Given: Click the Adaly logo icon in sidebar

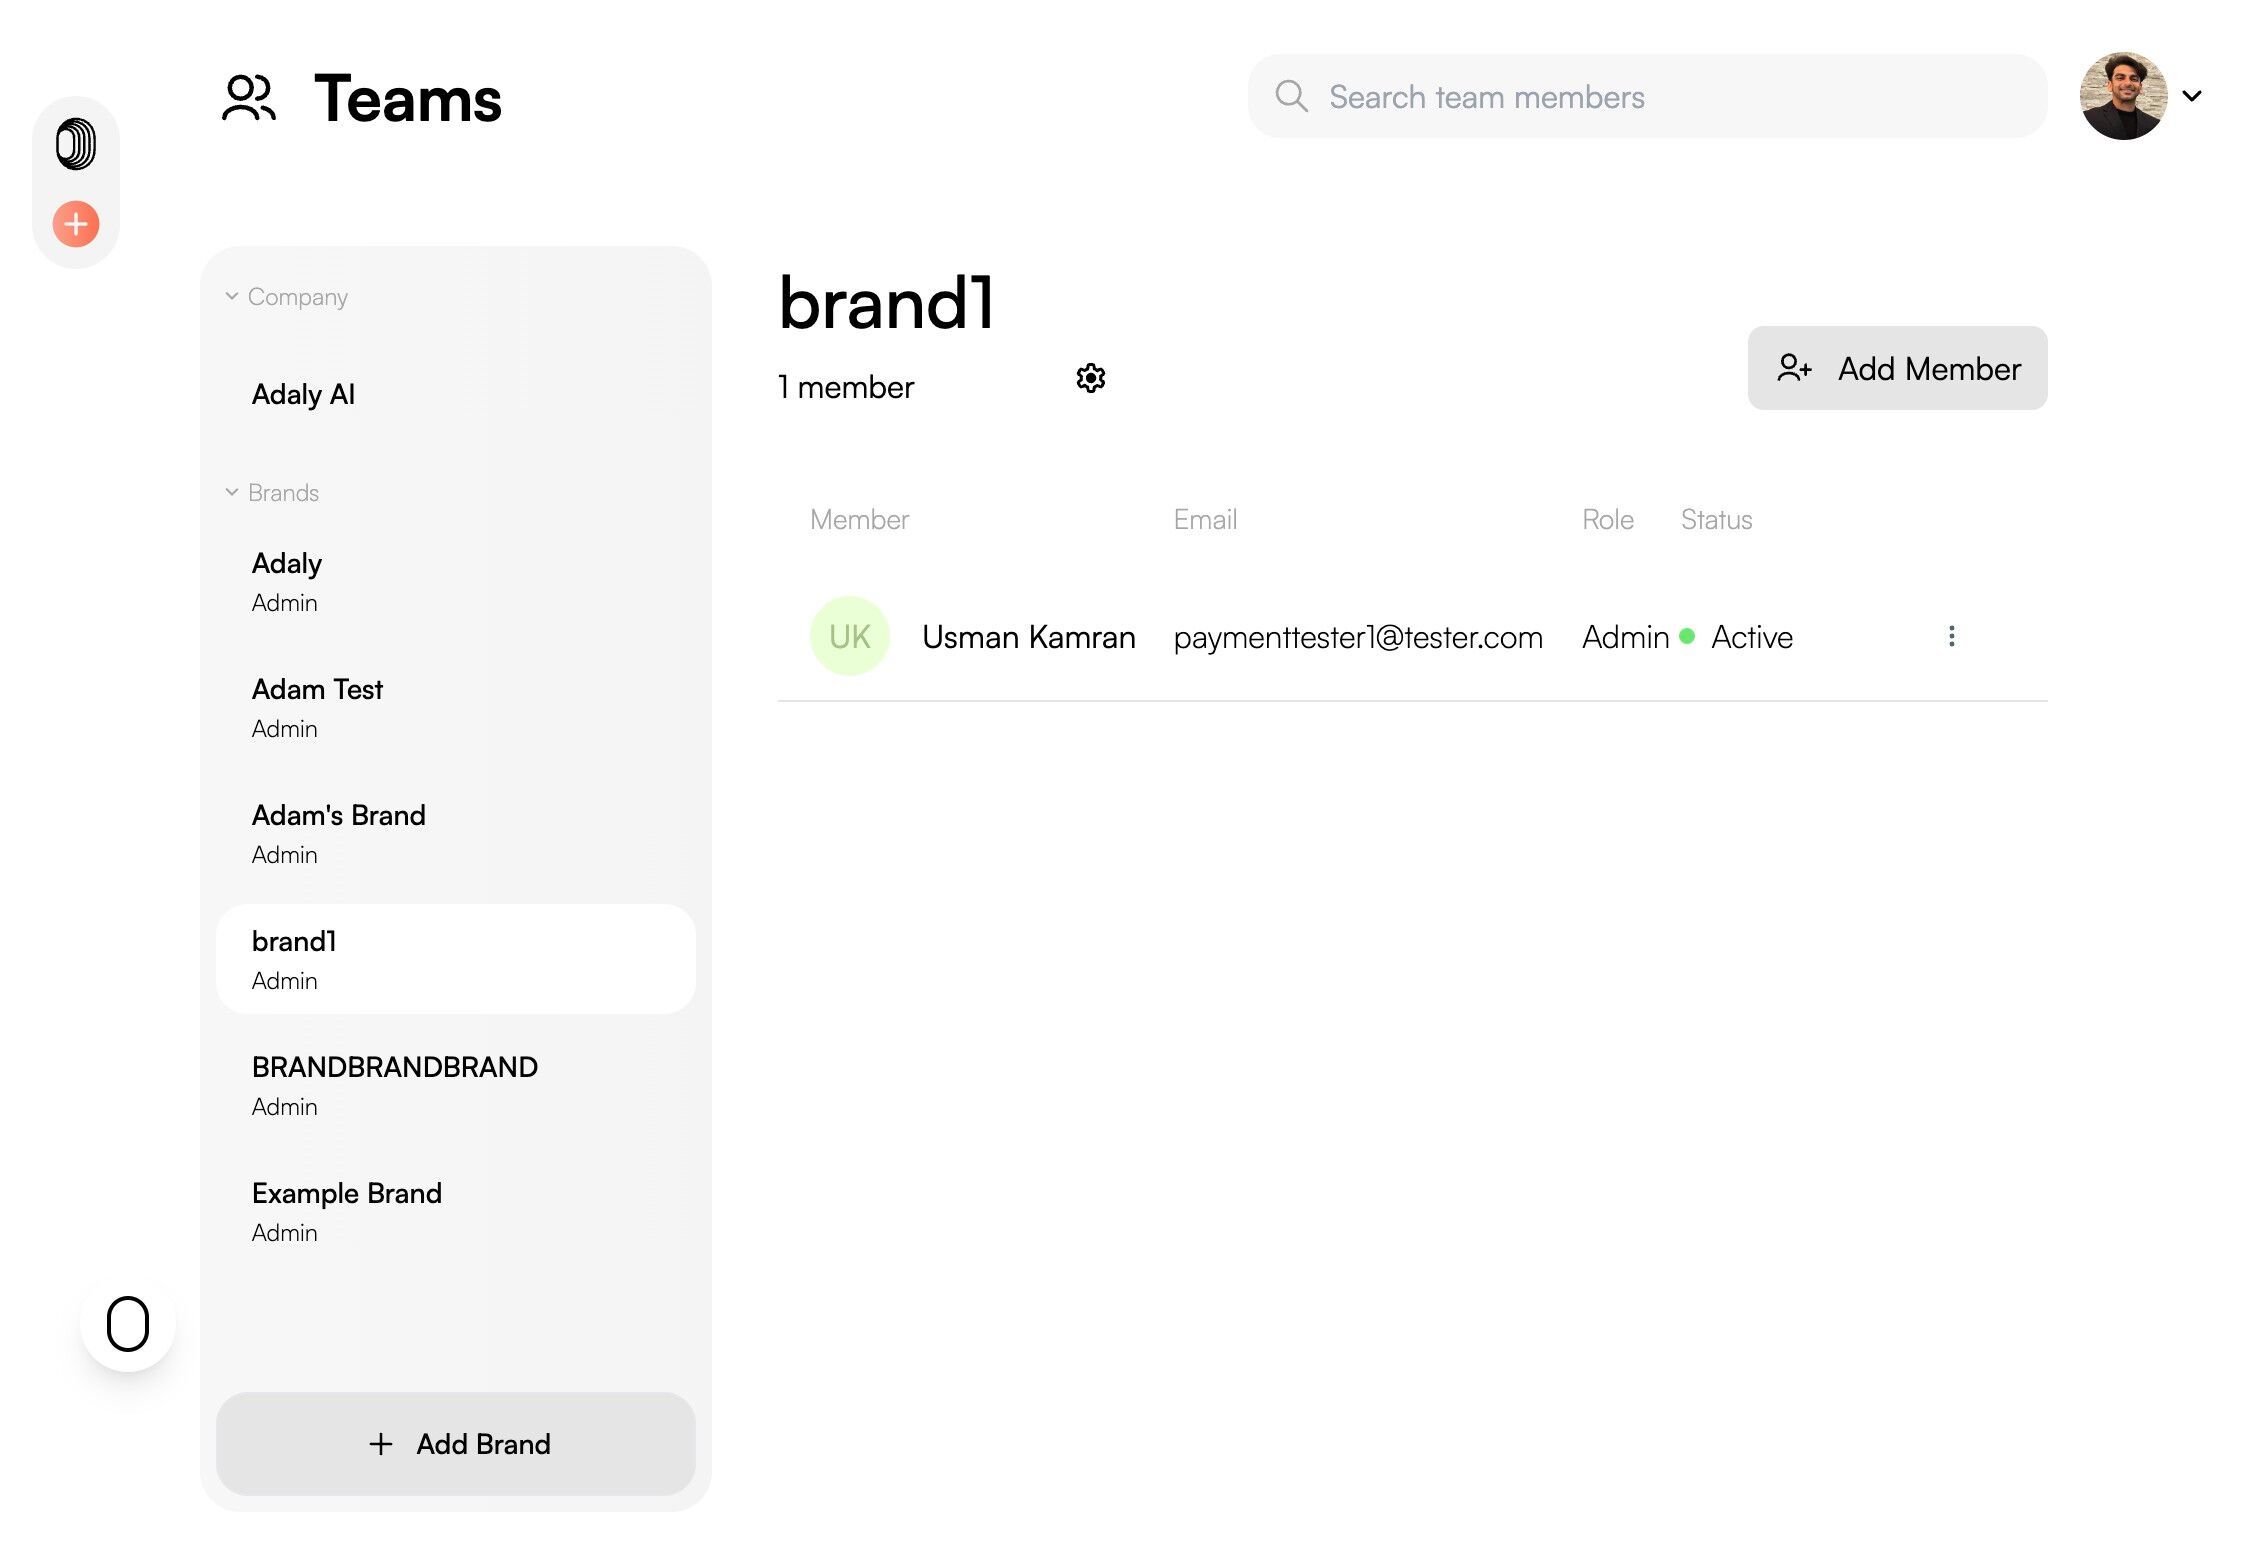Looking at the screenshot, I should point(76,144).
